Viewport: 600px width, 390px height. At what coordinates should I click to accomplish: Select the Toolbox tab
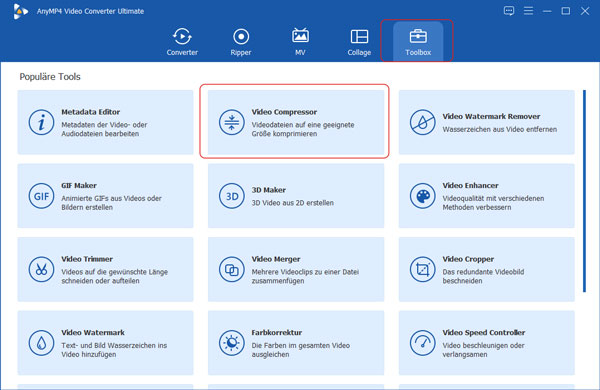[418, 42]
